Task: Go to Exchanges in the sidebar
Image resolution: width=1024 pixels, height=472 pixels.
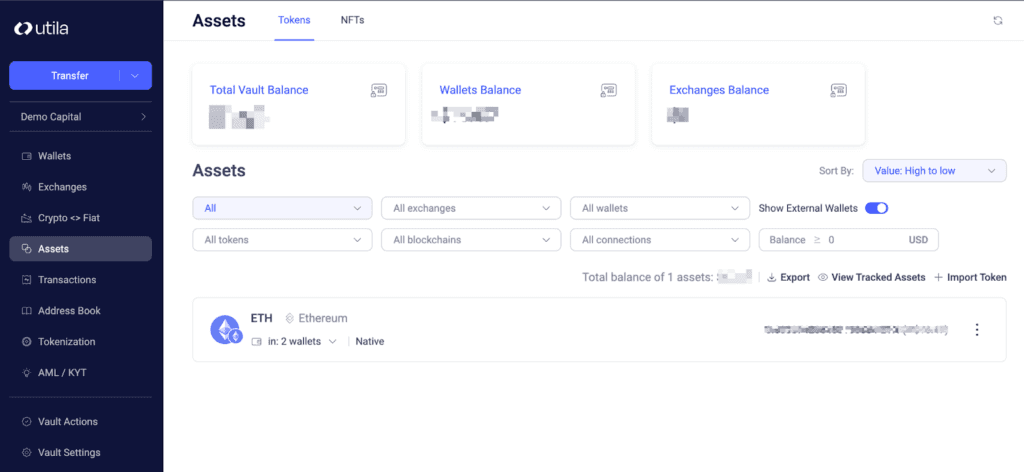Action: (x=80, y=187)
